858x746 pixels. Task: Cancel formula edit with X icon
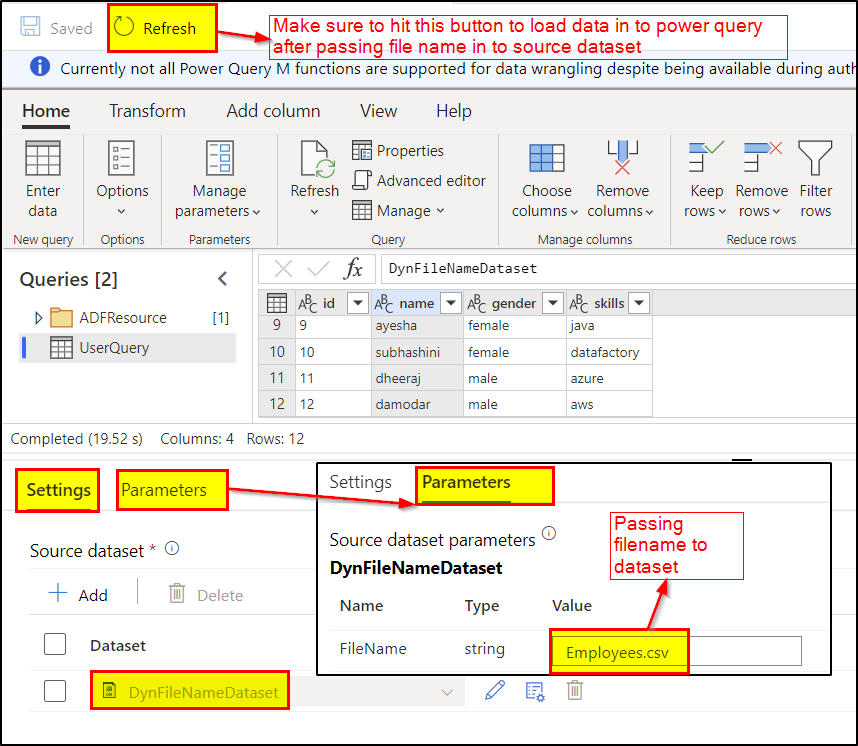283,269
